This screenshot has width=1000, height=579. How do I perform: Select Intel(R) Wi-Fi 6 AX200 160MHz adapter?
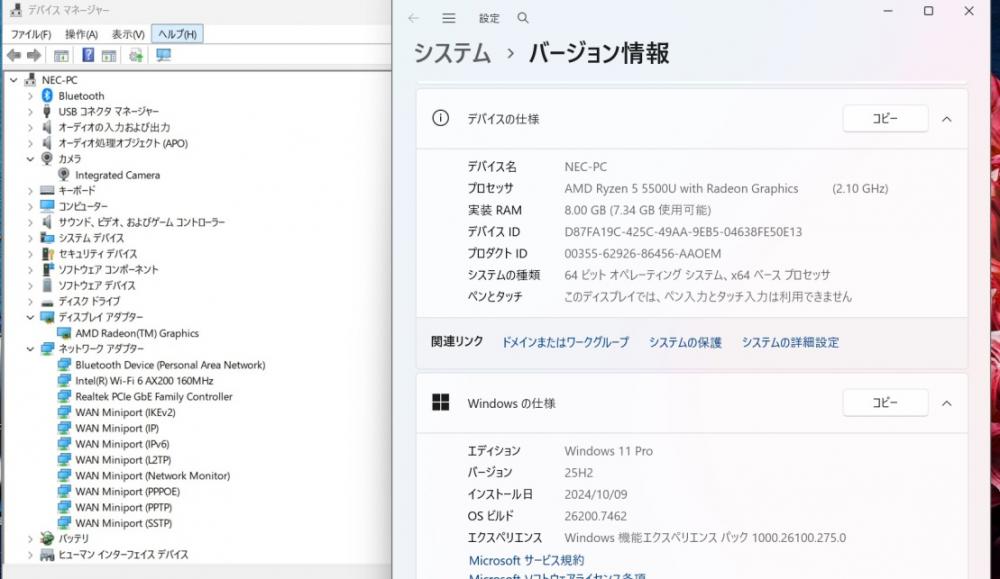pyautogui.click(x=144, y=381)
